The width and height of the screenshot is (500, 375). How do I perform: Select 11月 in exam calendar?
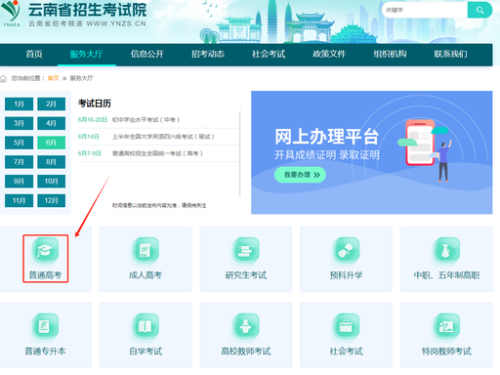19,201
